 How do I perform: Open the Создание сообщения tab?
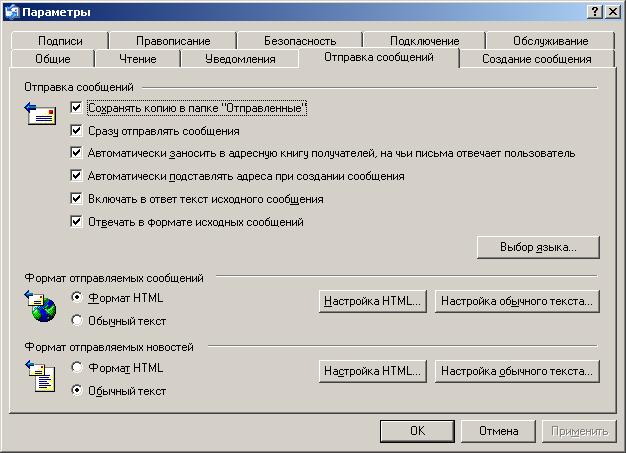[x=537, y=59]
